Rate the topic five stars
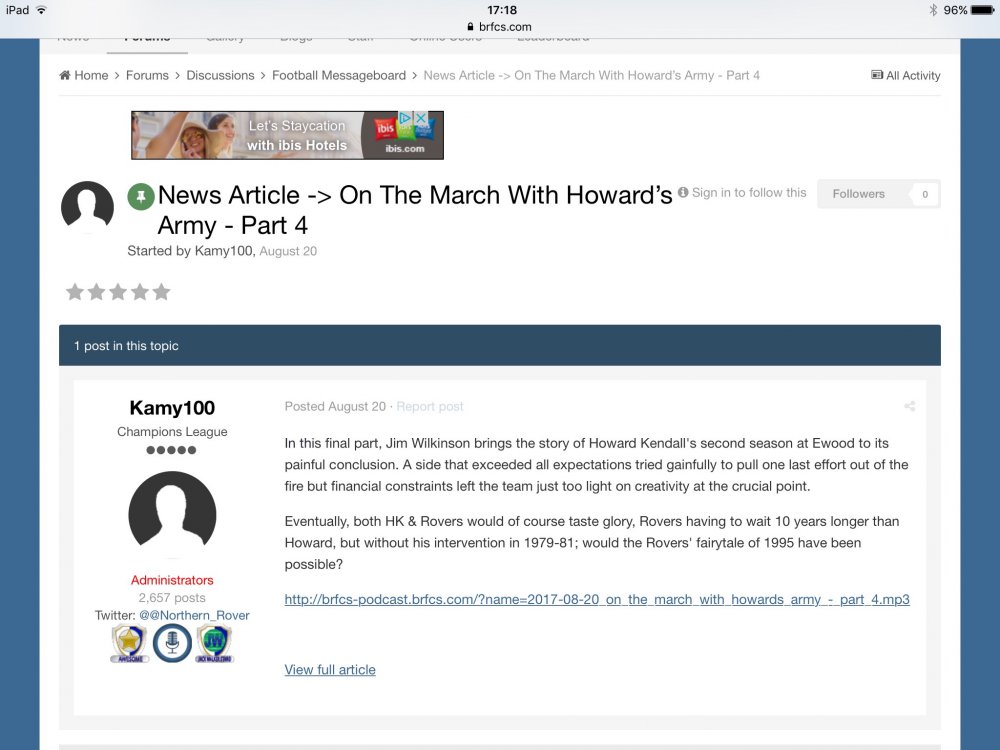1000x750 pixels. pyautogui.click(x=162, y=292)
